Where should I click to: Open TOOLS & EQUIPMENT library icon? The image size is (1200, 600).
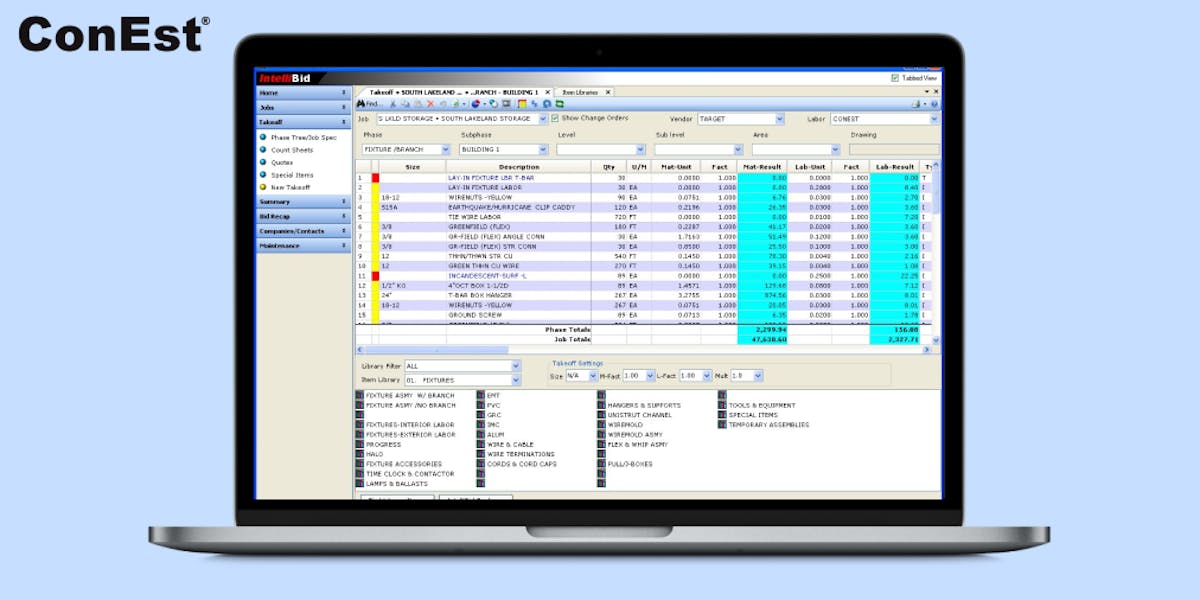click(x=721, y=406)
